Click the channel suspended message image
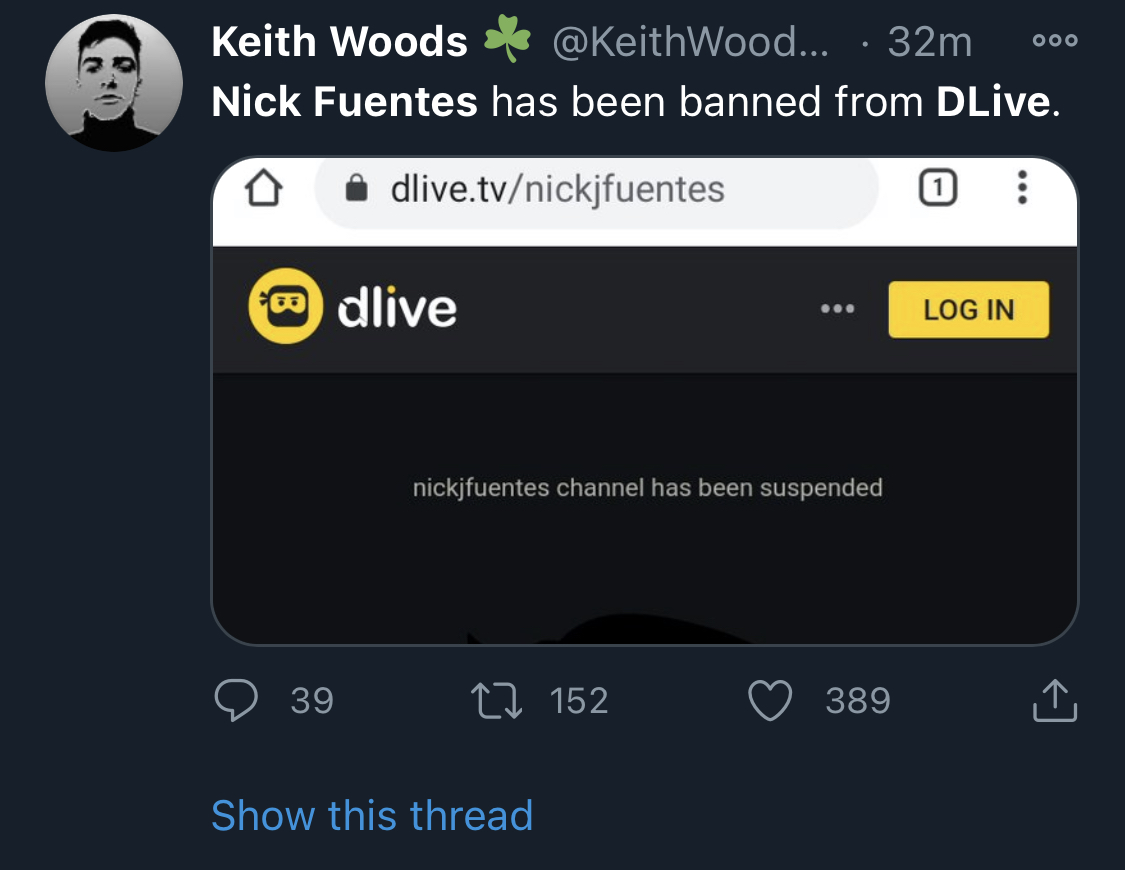 click(645, 401)
